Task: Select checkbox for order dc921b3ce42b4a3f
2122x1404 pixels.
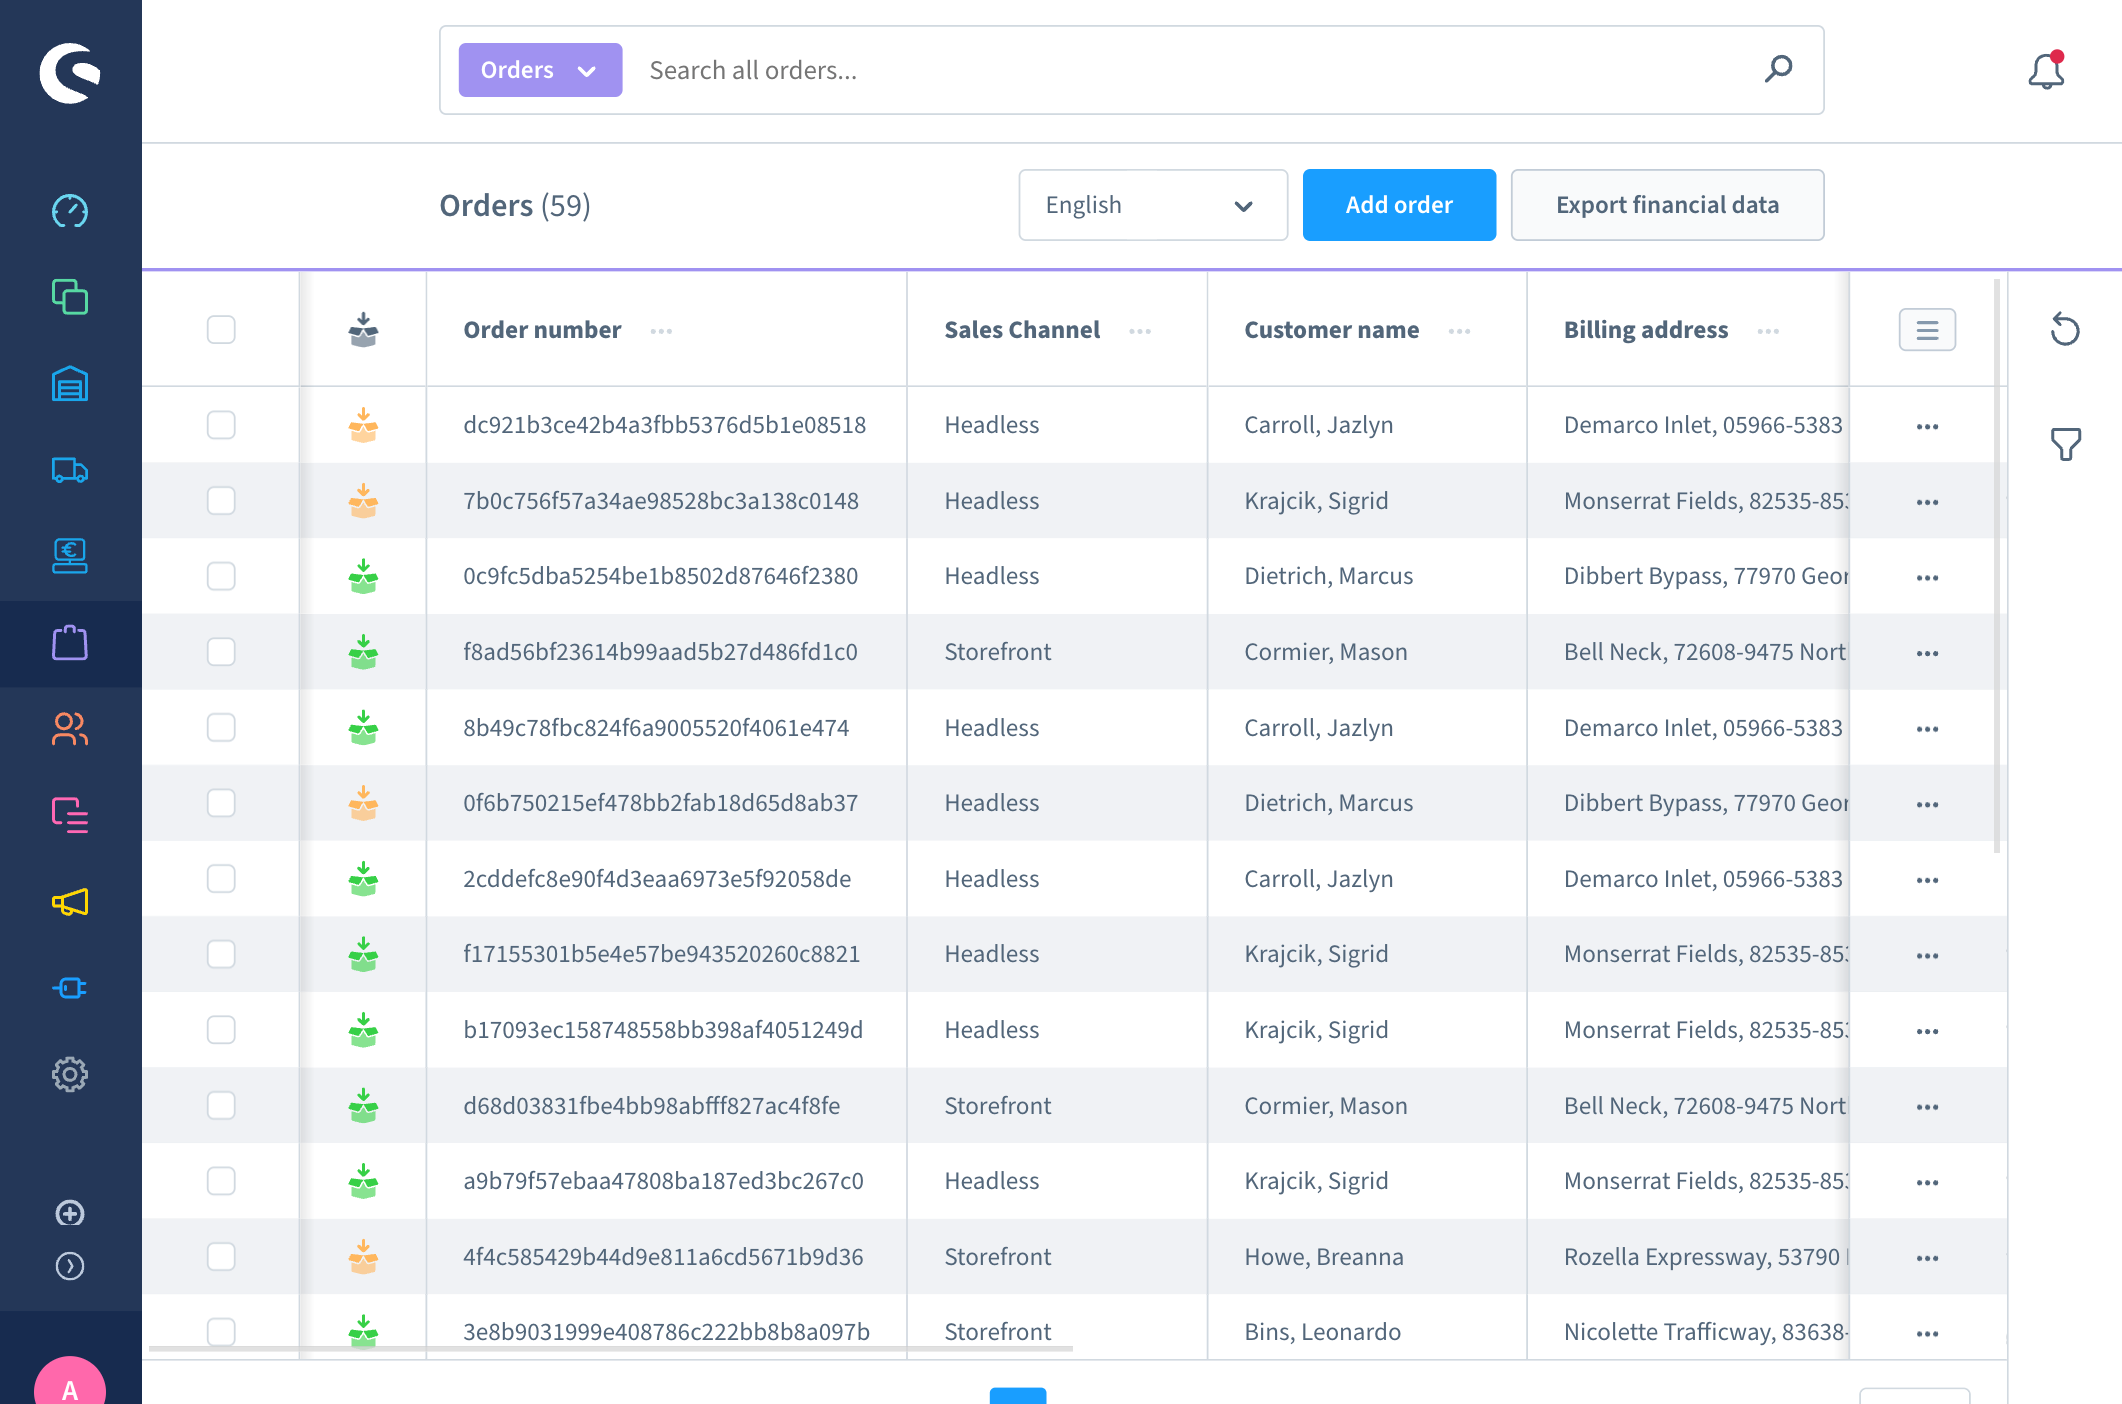Action: click(x=221, y=425)
